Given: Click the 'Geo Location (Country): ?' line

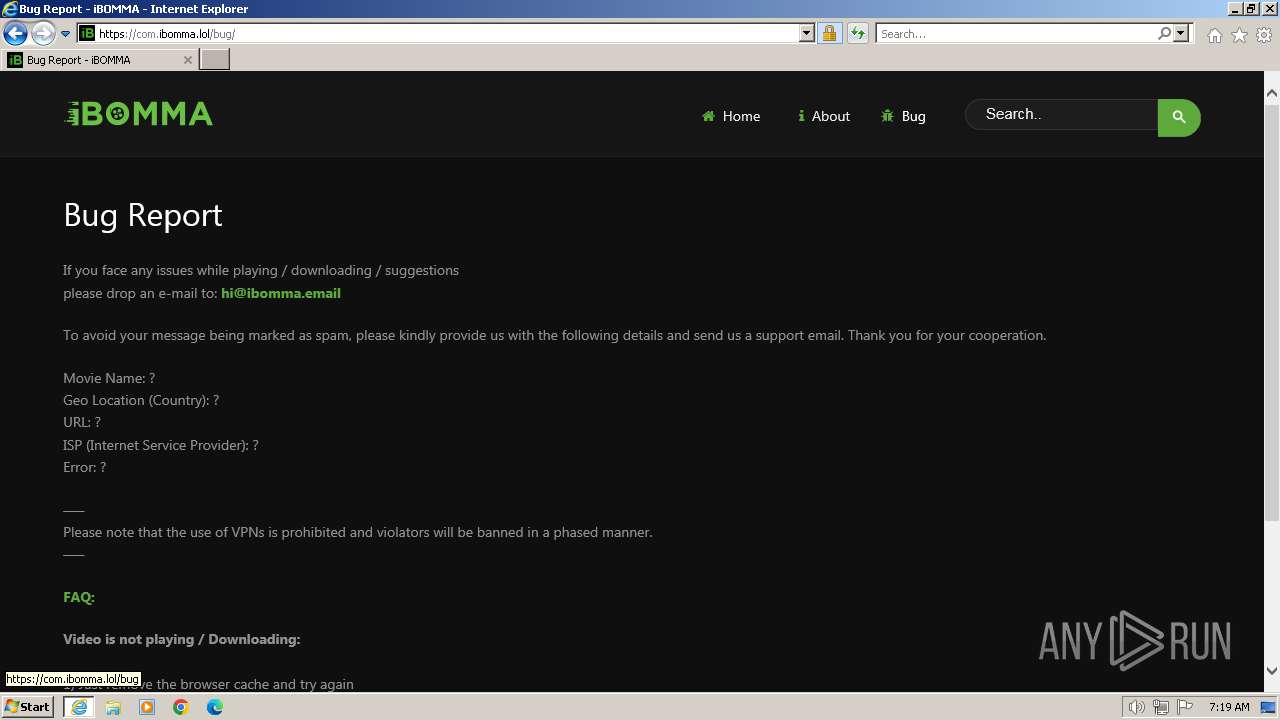Looking at the screenshot, I should tap(141, 400).
